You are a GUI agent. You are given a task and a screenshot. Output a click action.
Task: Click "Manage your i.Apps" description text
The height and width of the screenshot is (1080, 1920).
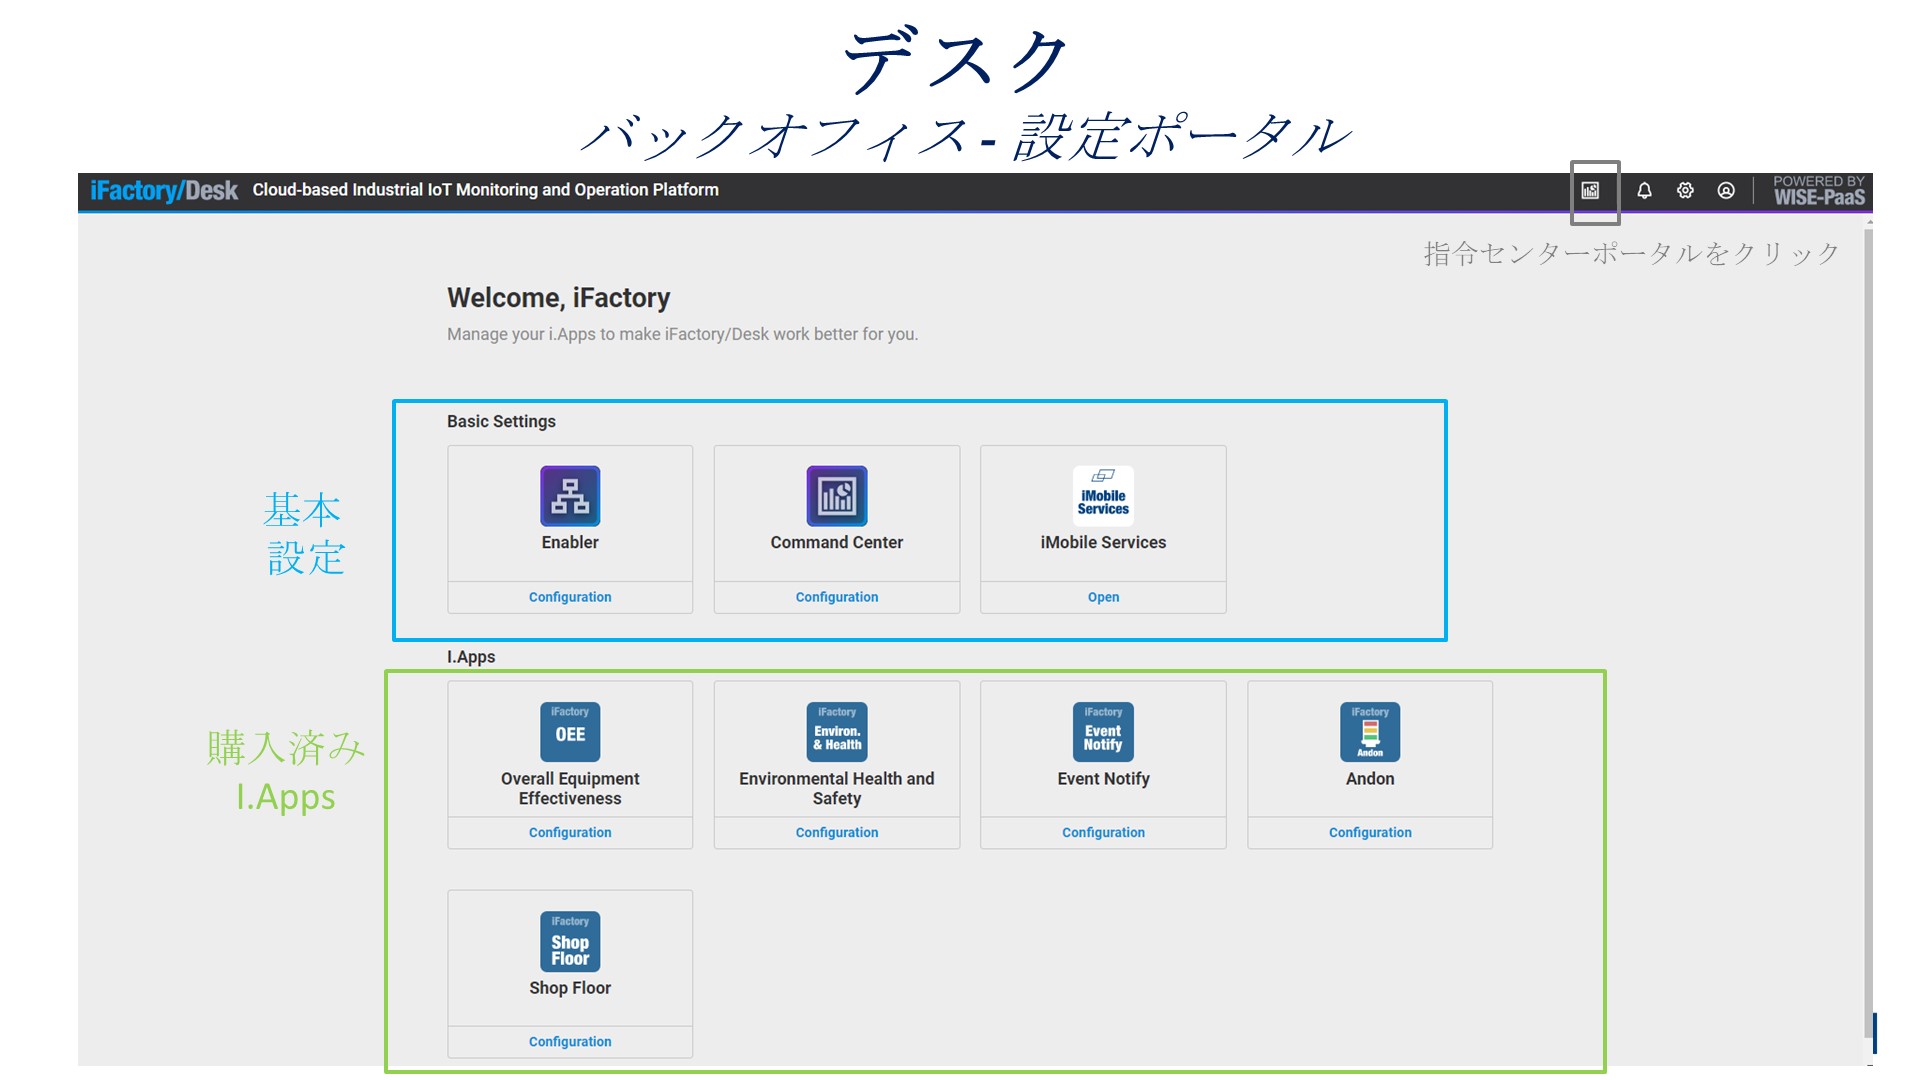pos(682,334)
